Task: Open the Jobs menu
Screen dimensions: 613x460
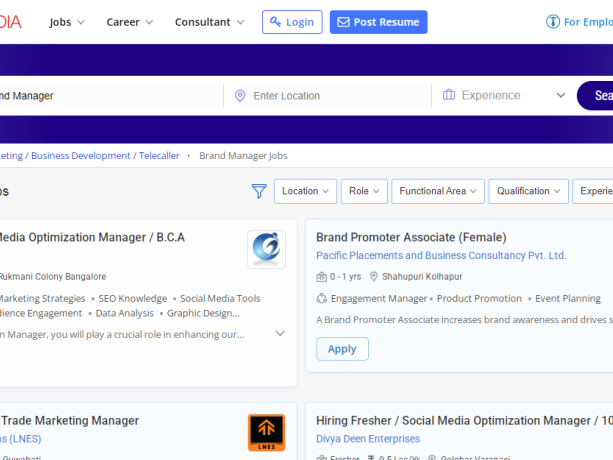Action: tap(67, 22)
